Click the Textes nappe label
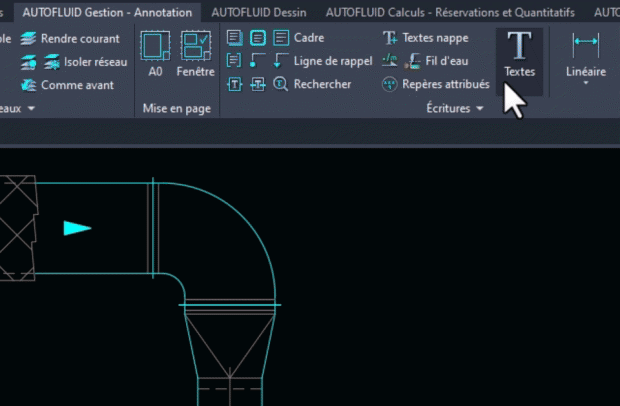This screenshot has height=406, width=620. (435, 38)
